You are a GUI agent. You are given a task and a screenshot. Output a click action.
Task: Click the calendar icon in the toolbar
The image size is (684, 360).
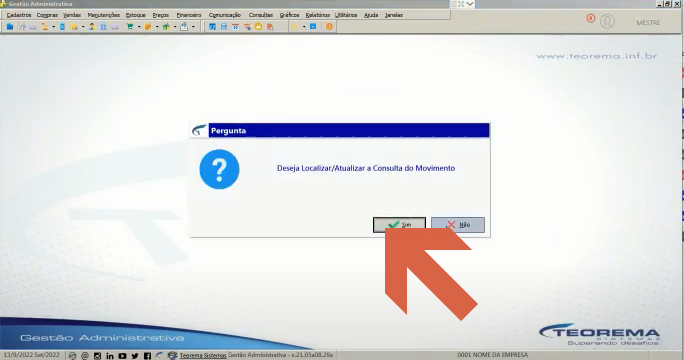click(235, 27)
